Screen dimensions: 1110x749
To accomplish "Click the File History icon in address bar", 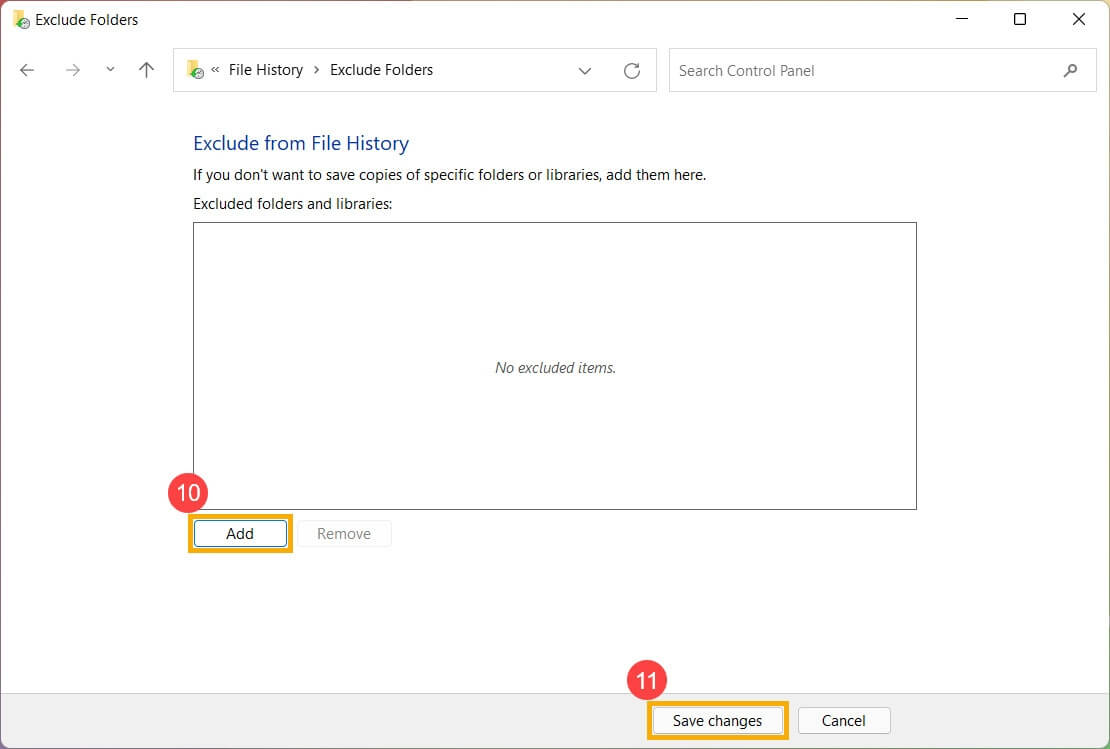I will (195, 70).
